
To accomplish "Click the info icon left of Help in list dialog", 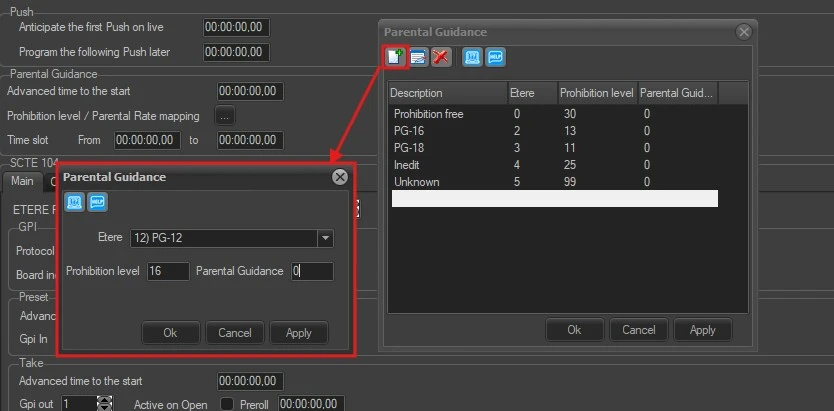I will [473, 57].
